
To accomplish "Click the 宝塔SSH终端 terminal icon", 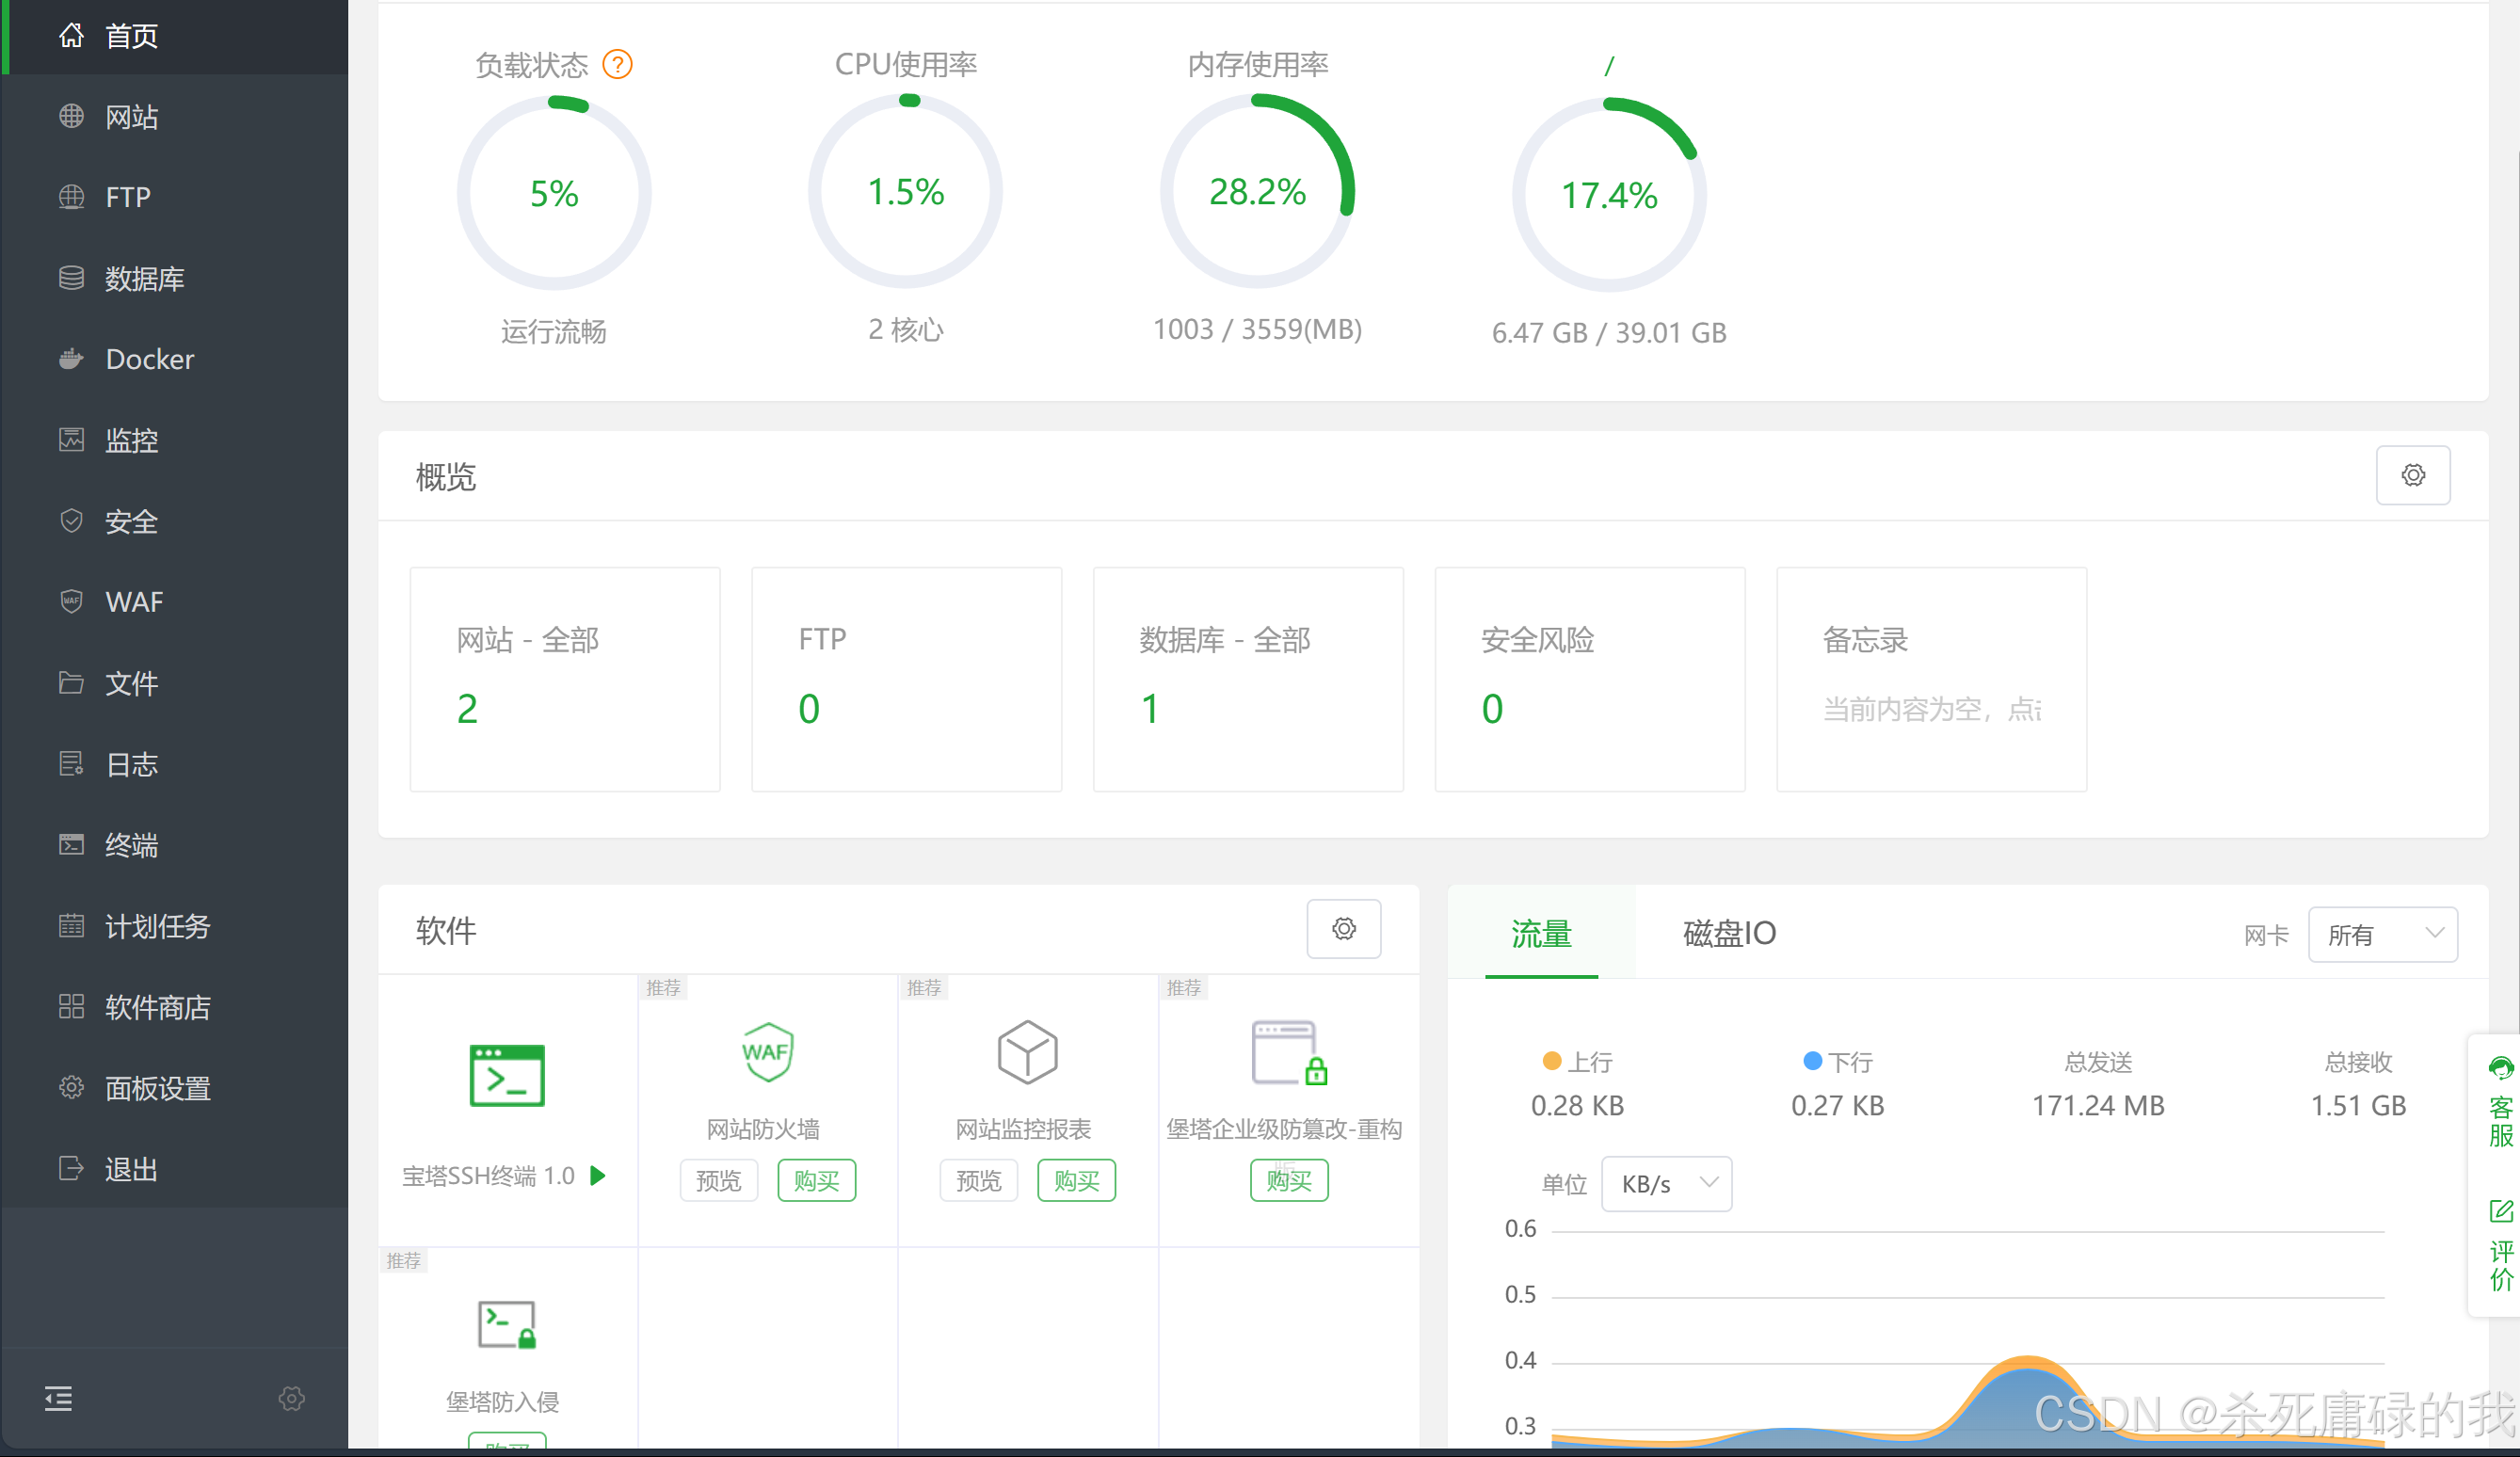I will point(507,1075).
